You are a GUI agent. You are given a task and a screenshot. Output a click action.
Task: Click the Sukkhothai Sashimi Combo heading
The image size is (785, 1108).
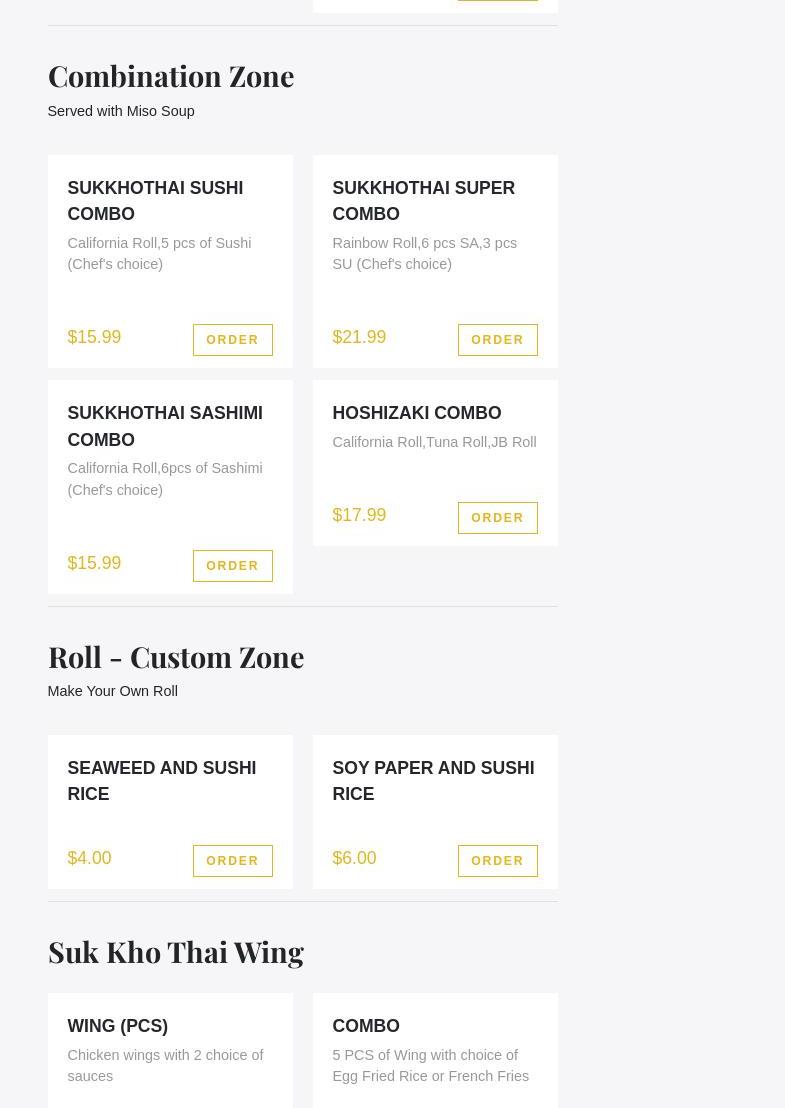coord(165,426)
